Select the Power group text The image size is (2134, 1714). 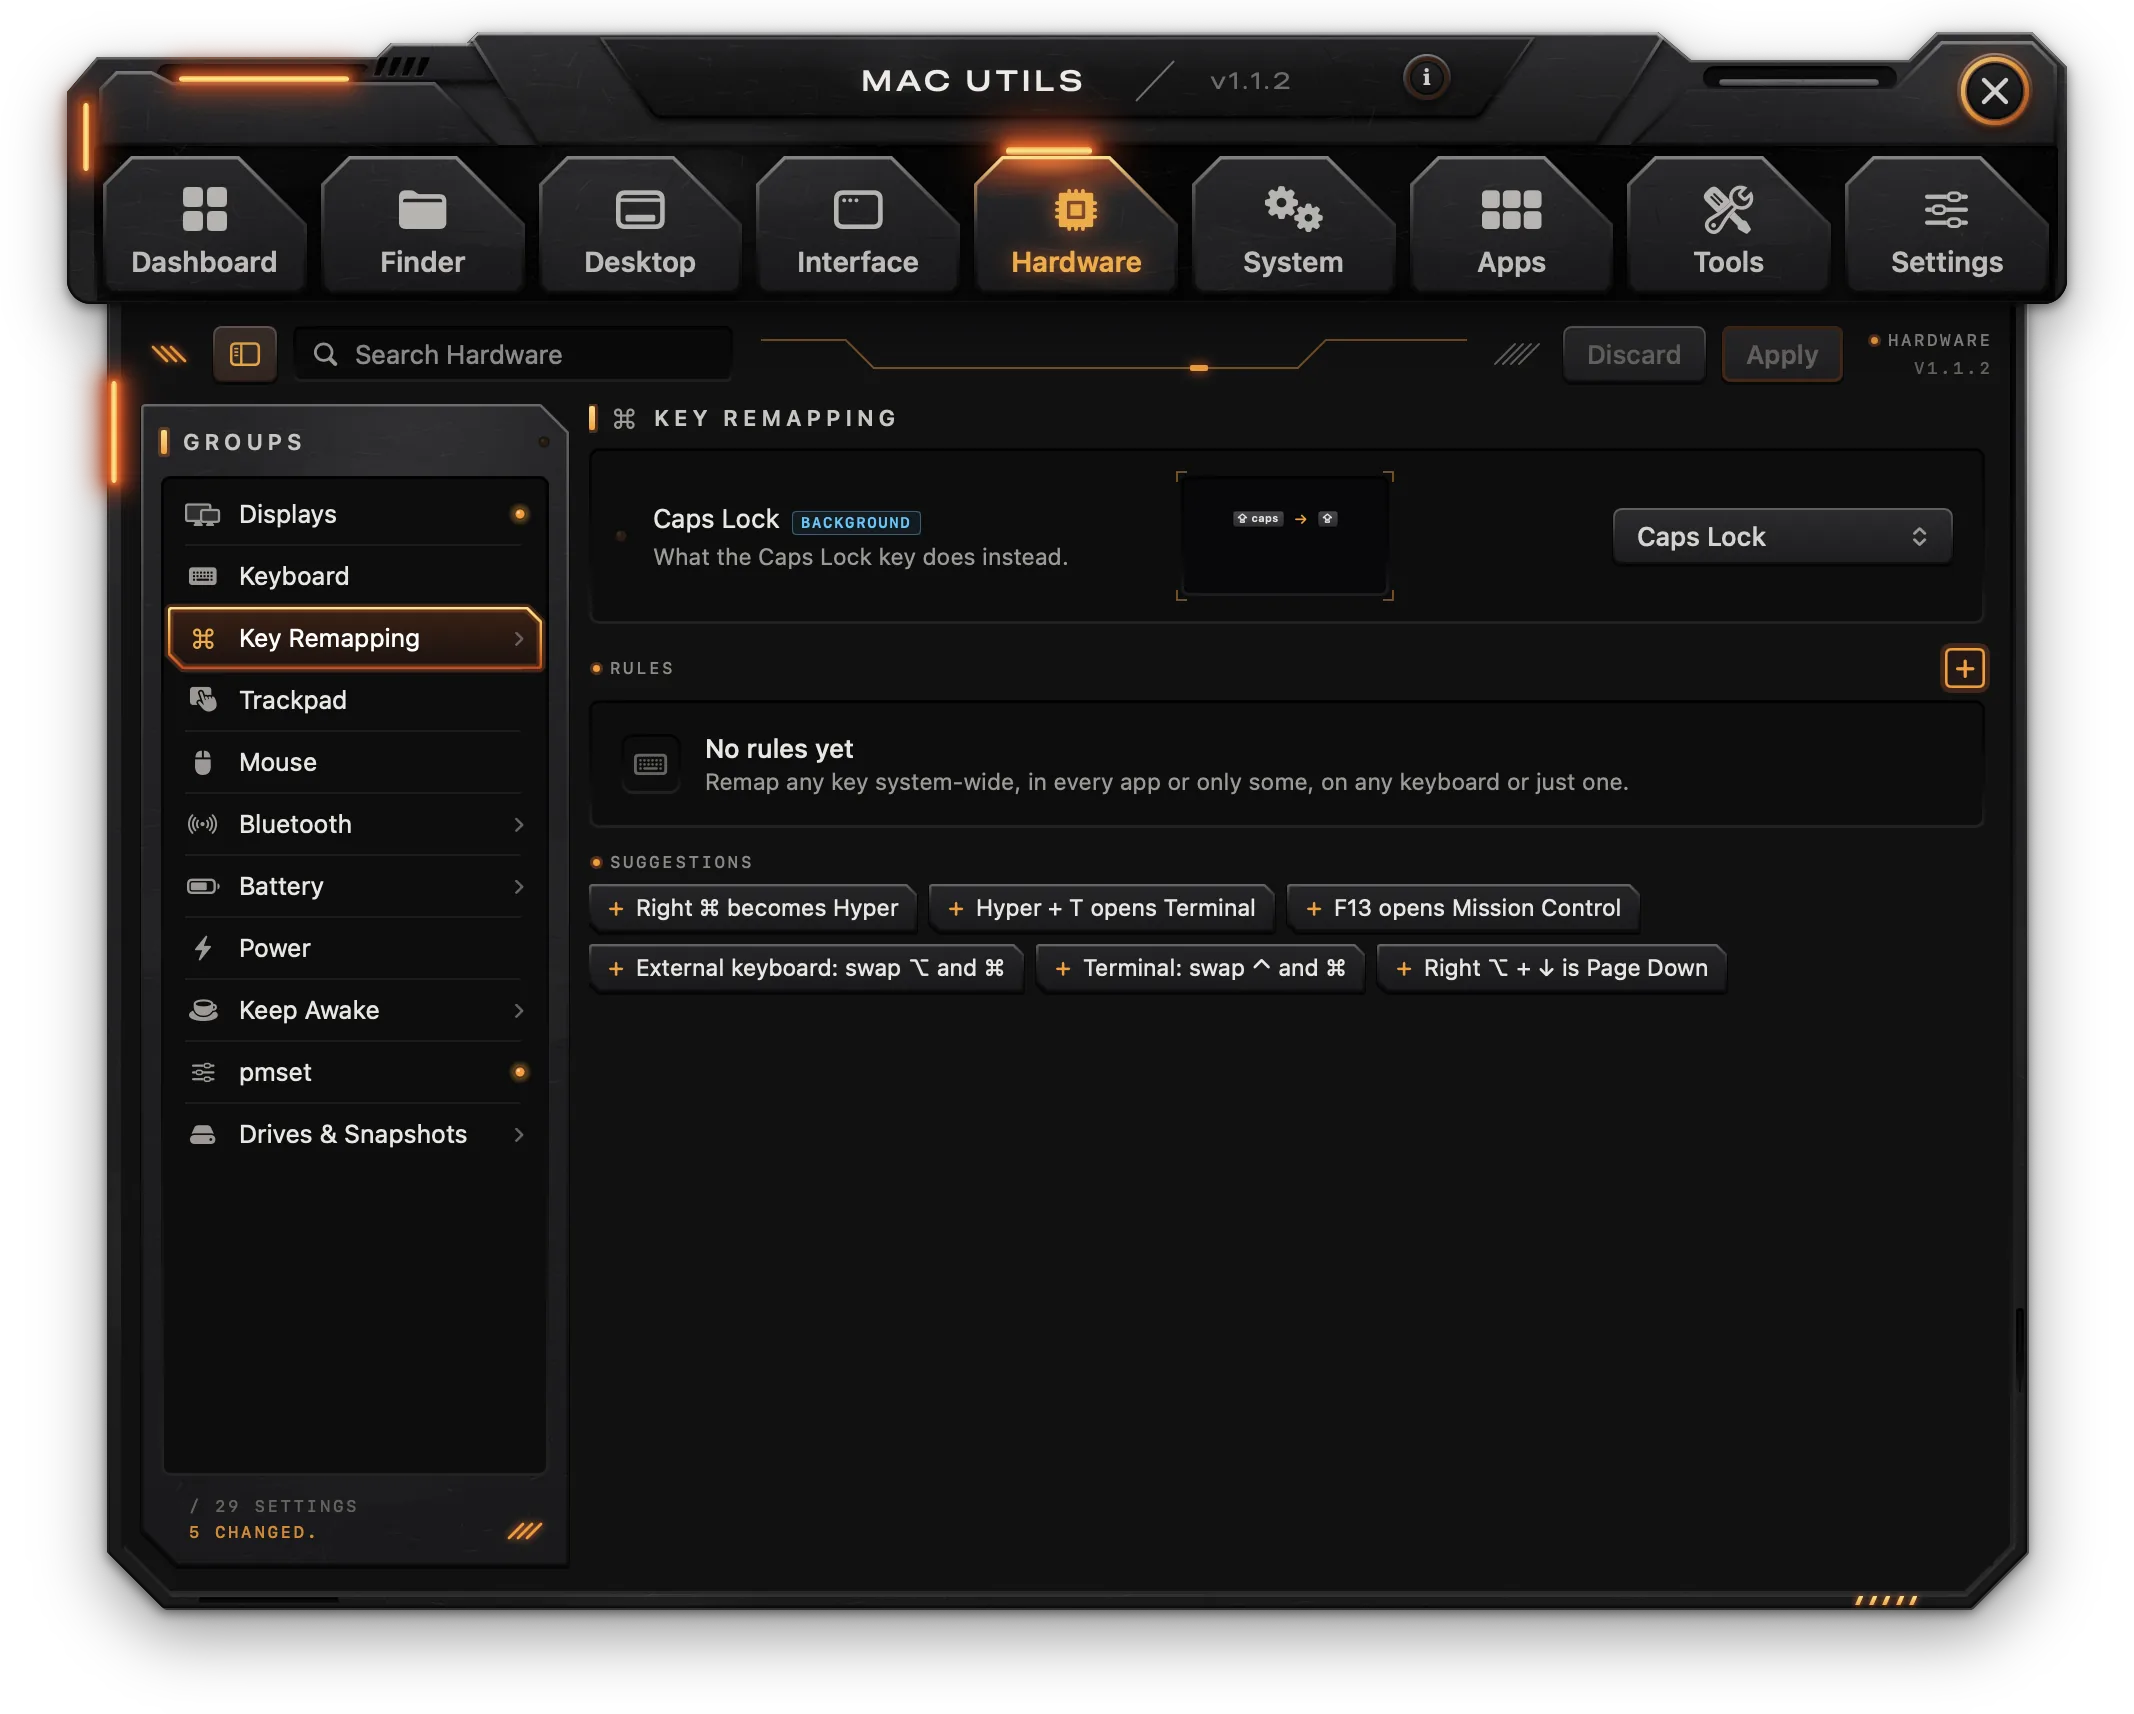pyautogui.click(x=275, y=948)
